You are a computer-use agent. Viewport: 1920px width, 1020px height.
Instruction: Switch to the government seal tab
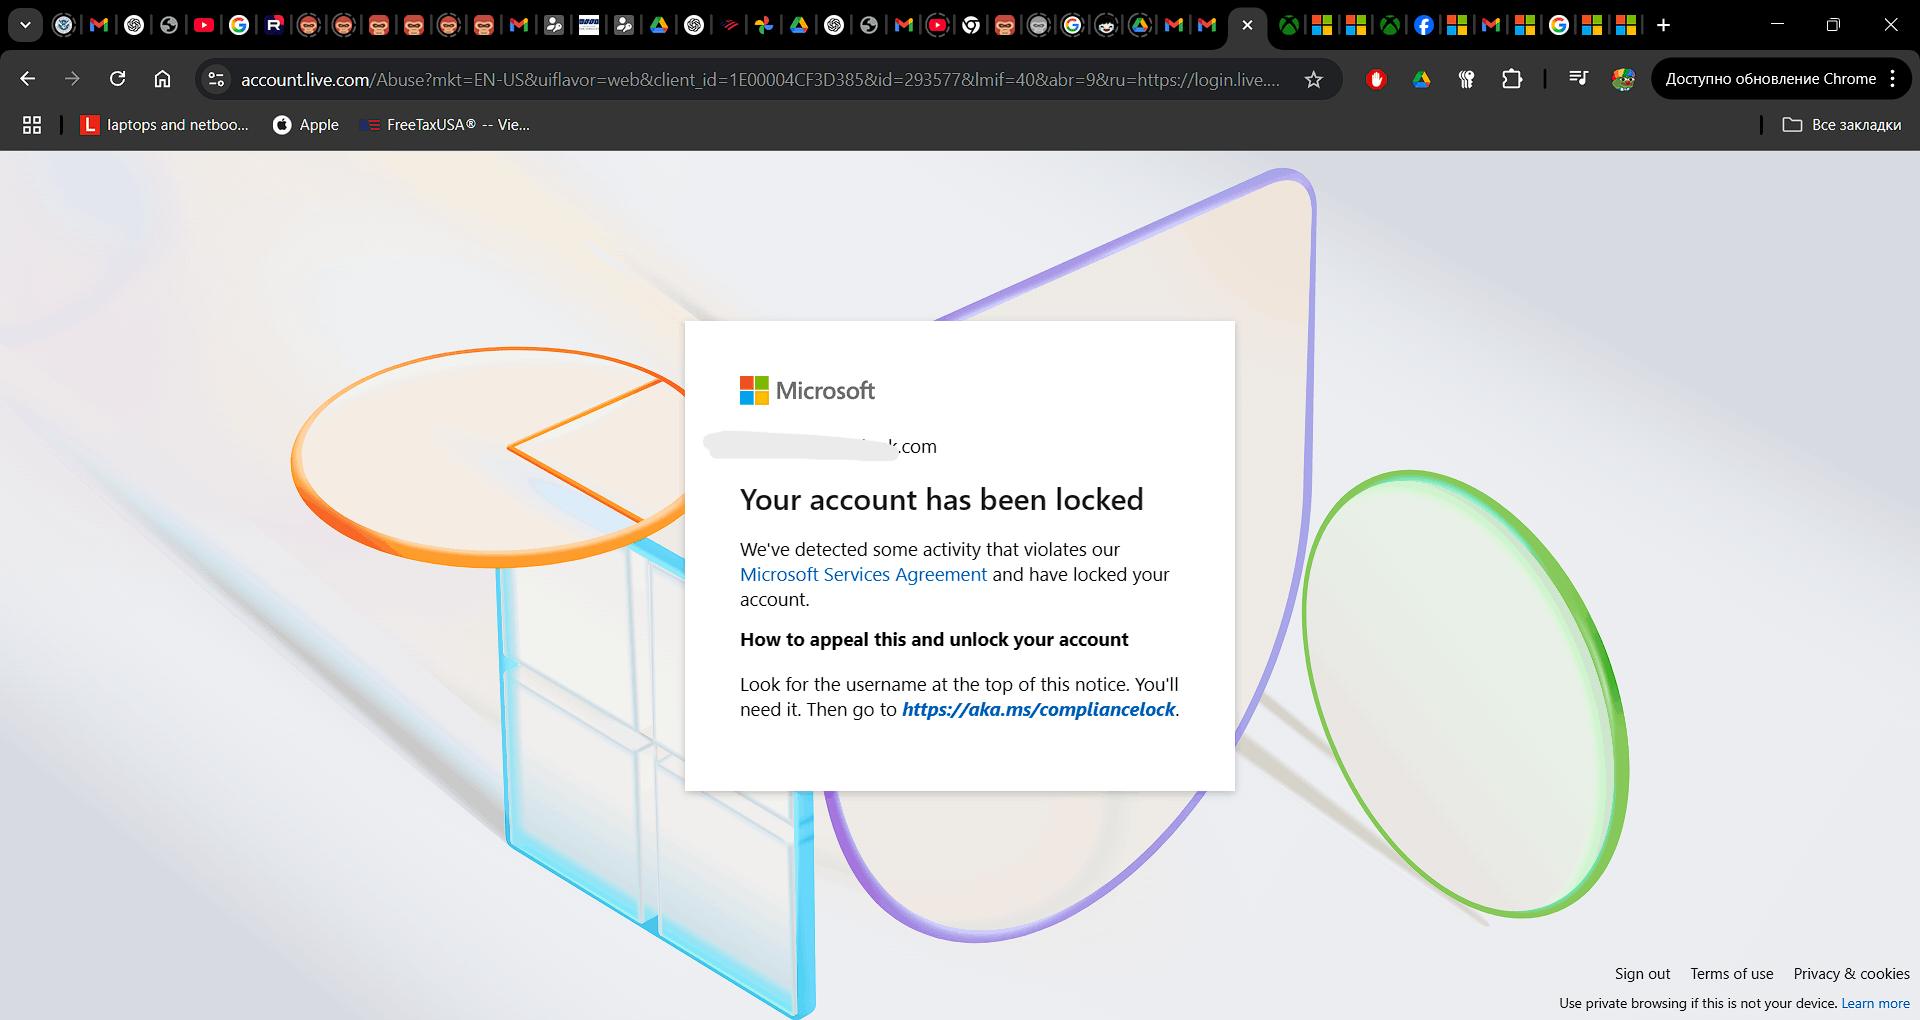64,25
